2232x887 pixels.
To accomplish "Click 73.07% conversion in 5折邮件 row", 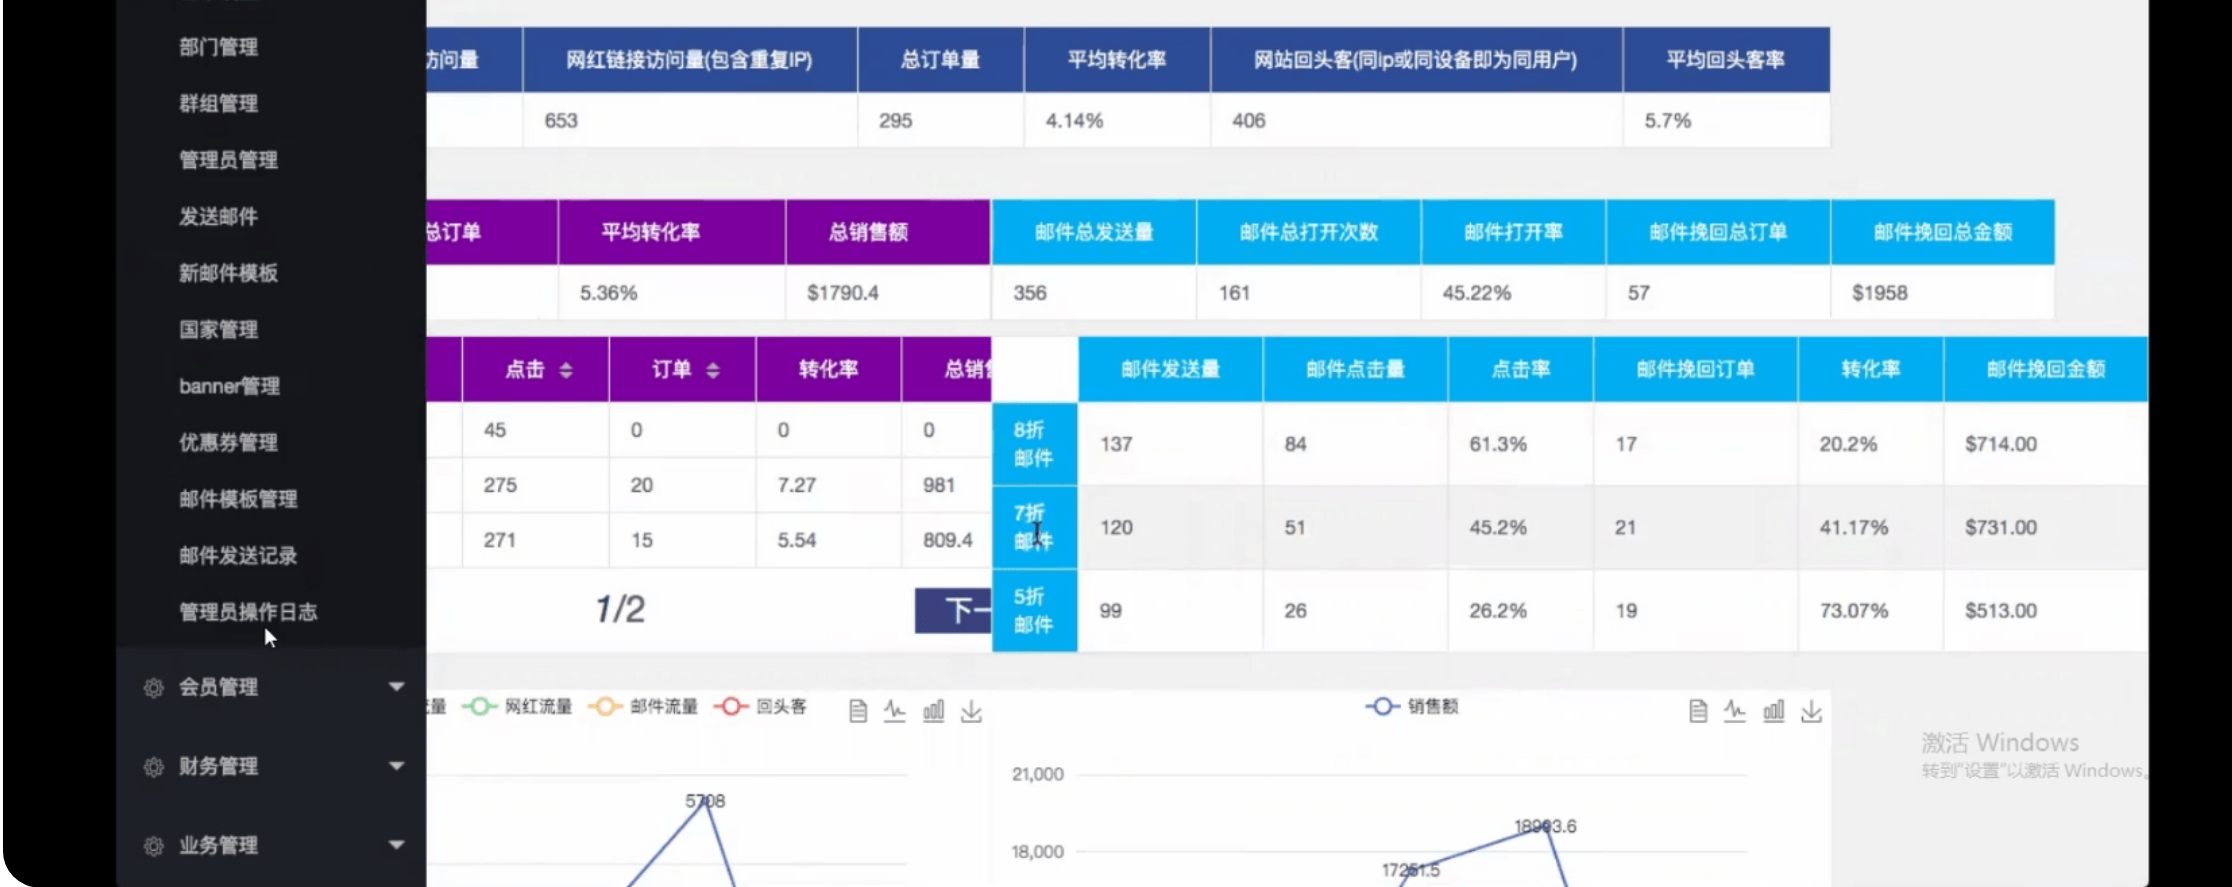I will pos(1854,610).
